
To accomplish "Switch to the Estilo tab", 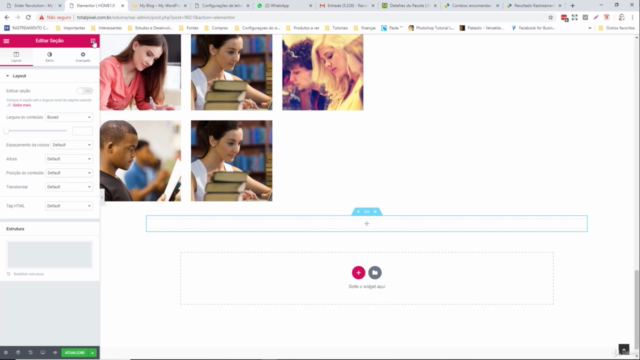I will [49, 57].
